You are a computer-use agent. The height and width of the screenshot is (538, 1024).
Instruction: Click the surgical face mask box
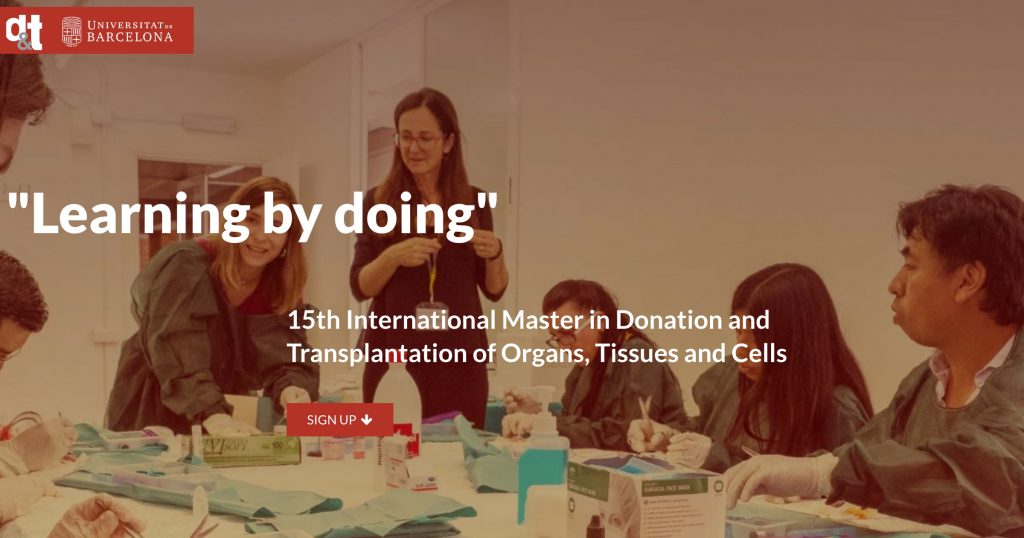coord(645,499)
